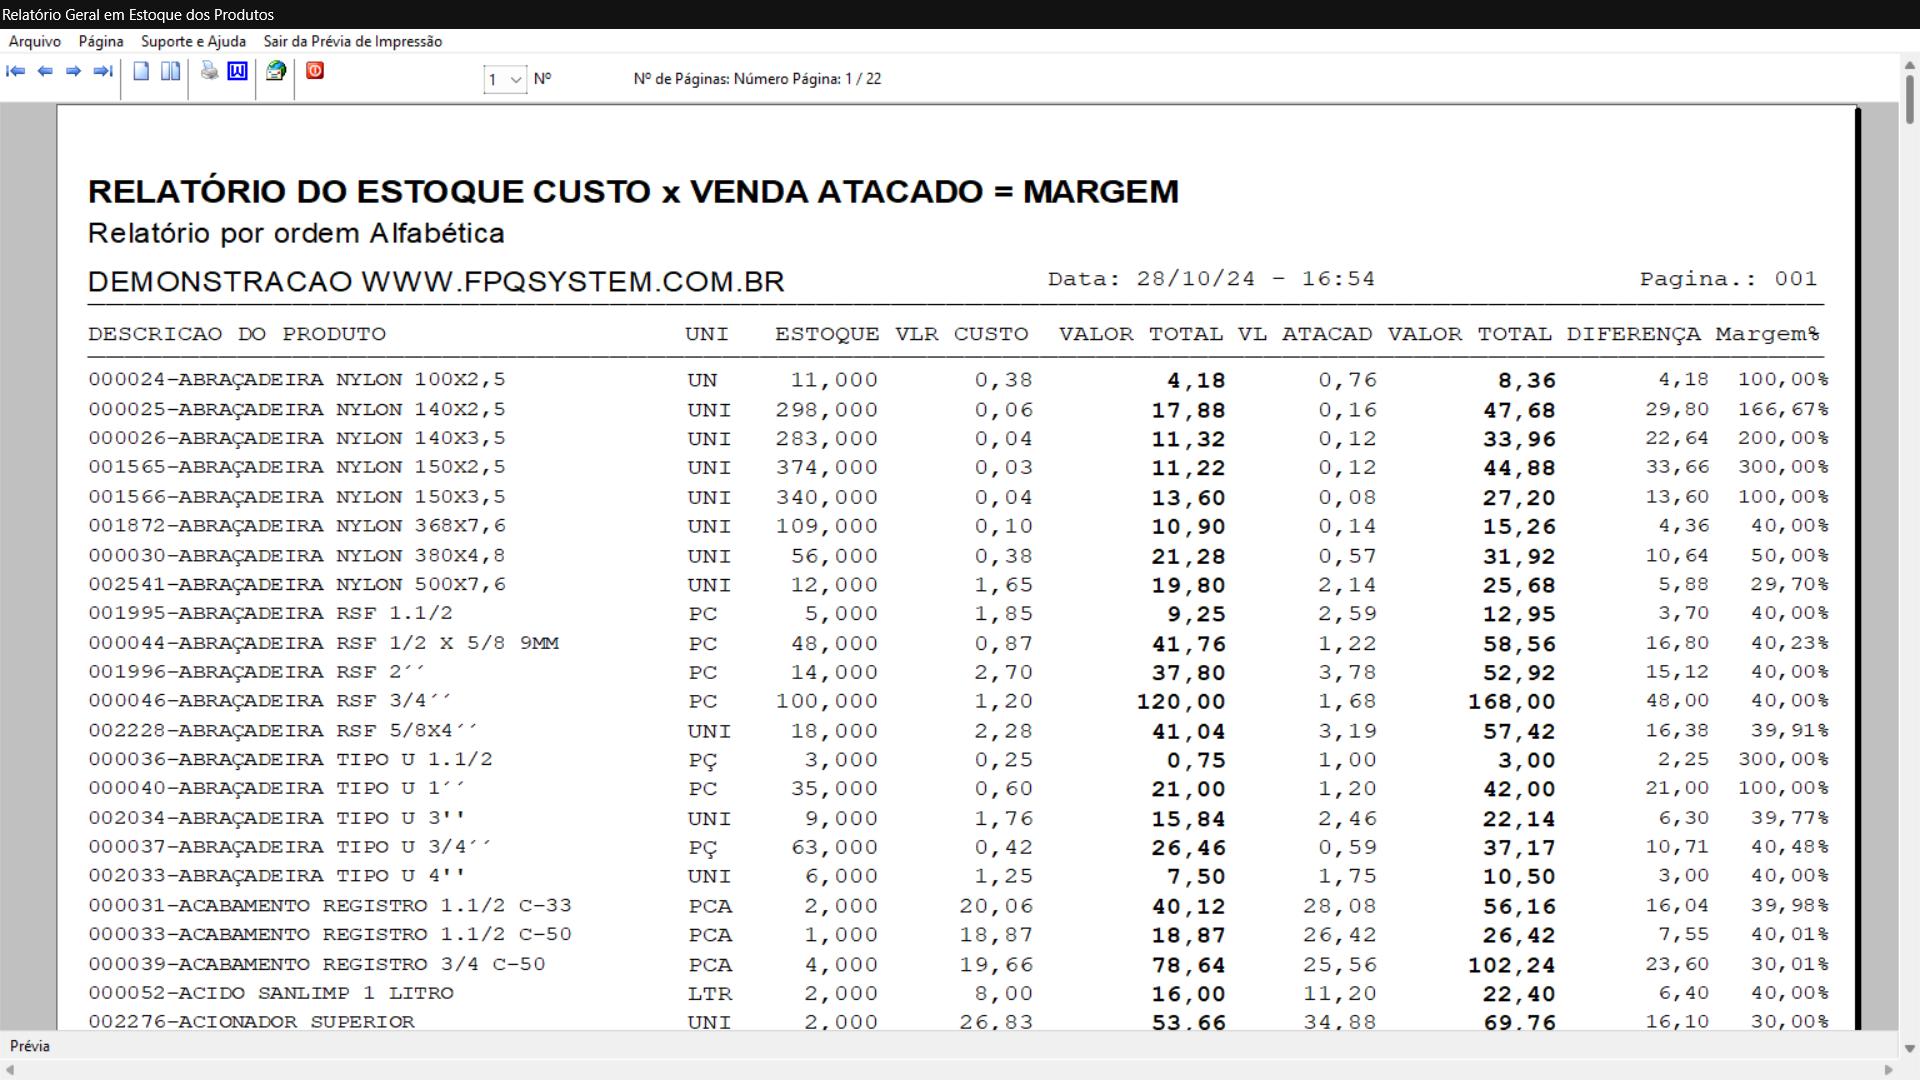Screen dimensions: 1920x1080
Task: Click row 002541-ABRAÇADEIRA NYLON 500X7,6
Action: (958, 585)
